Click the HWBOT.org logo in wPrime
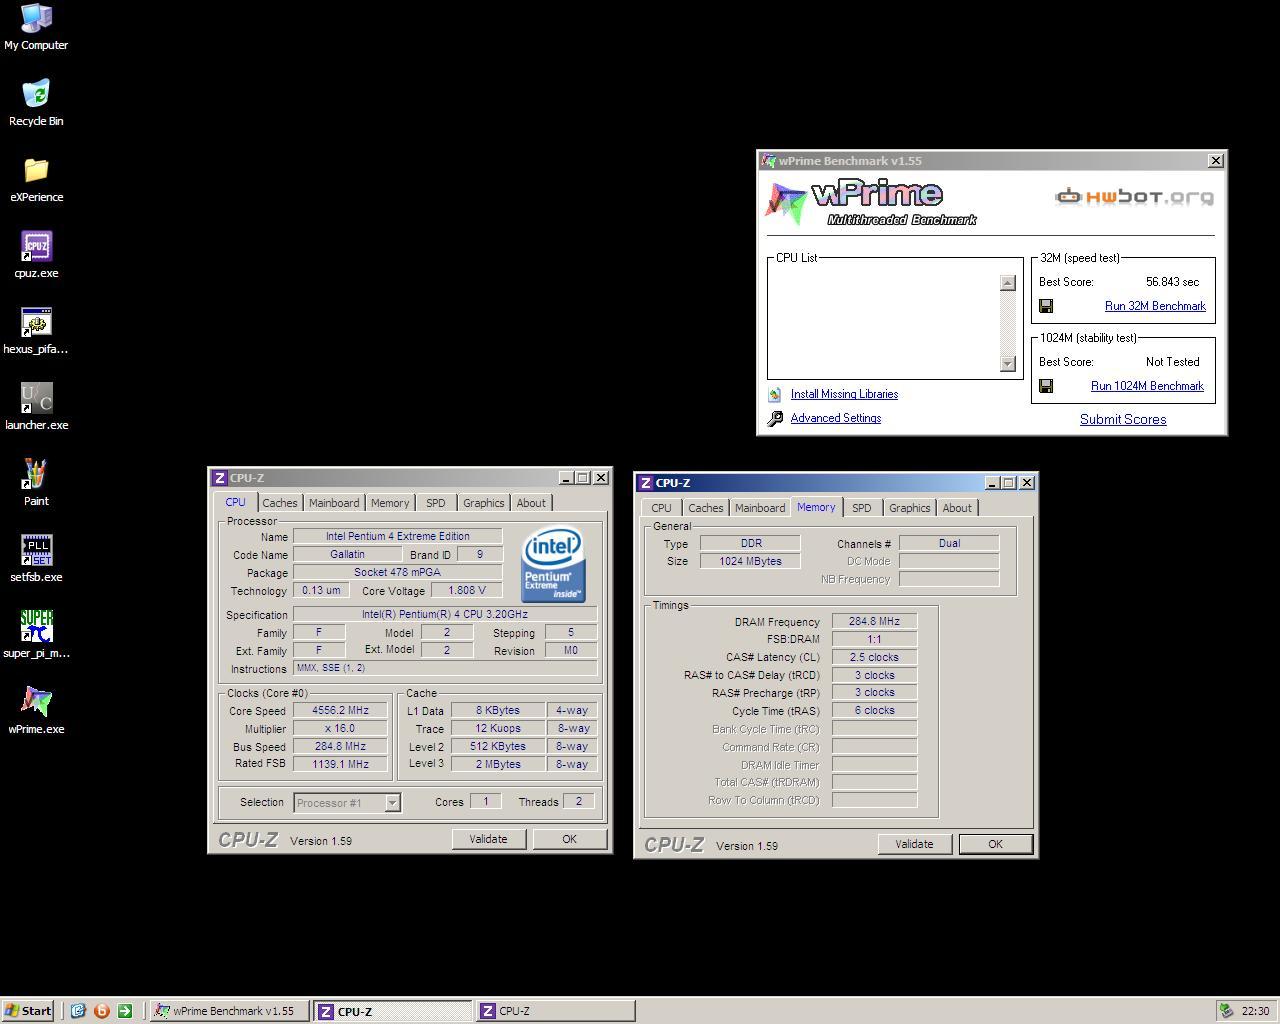This screenshot has height=1024, width=1280. 1134,196
